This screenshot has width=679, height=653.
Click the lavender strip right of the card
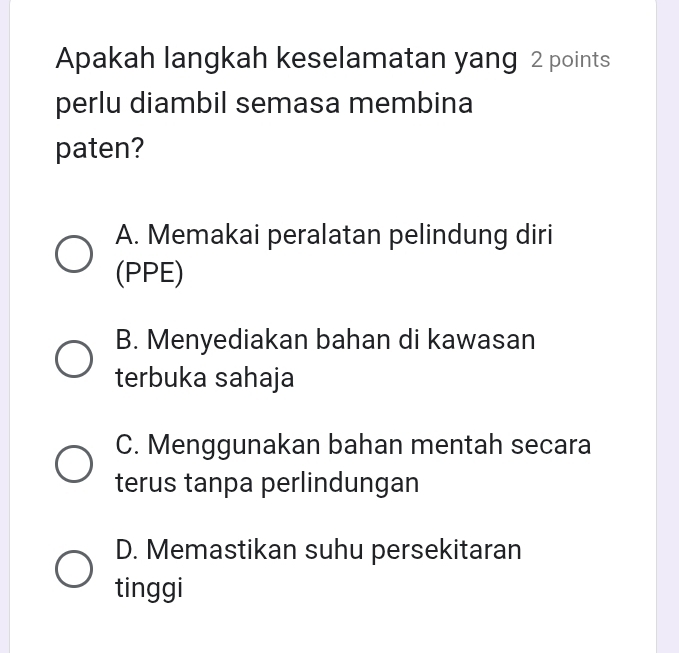667,326
